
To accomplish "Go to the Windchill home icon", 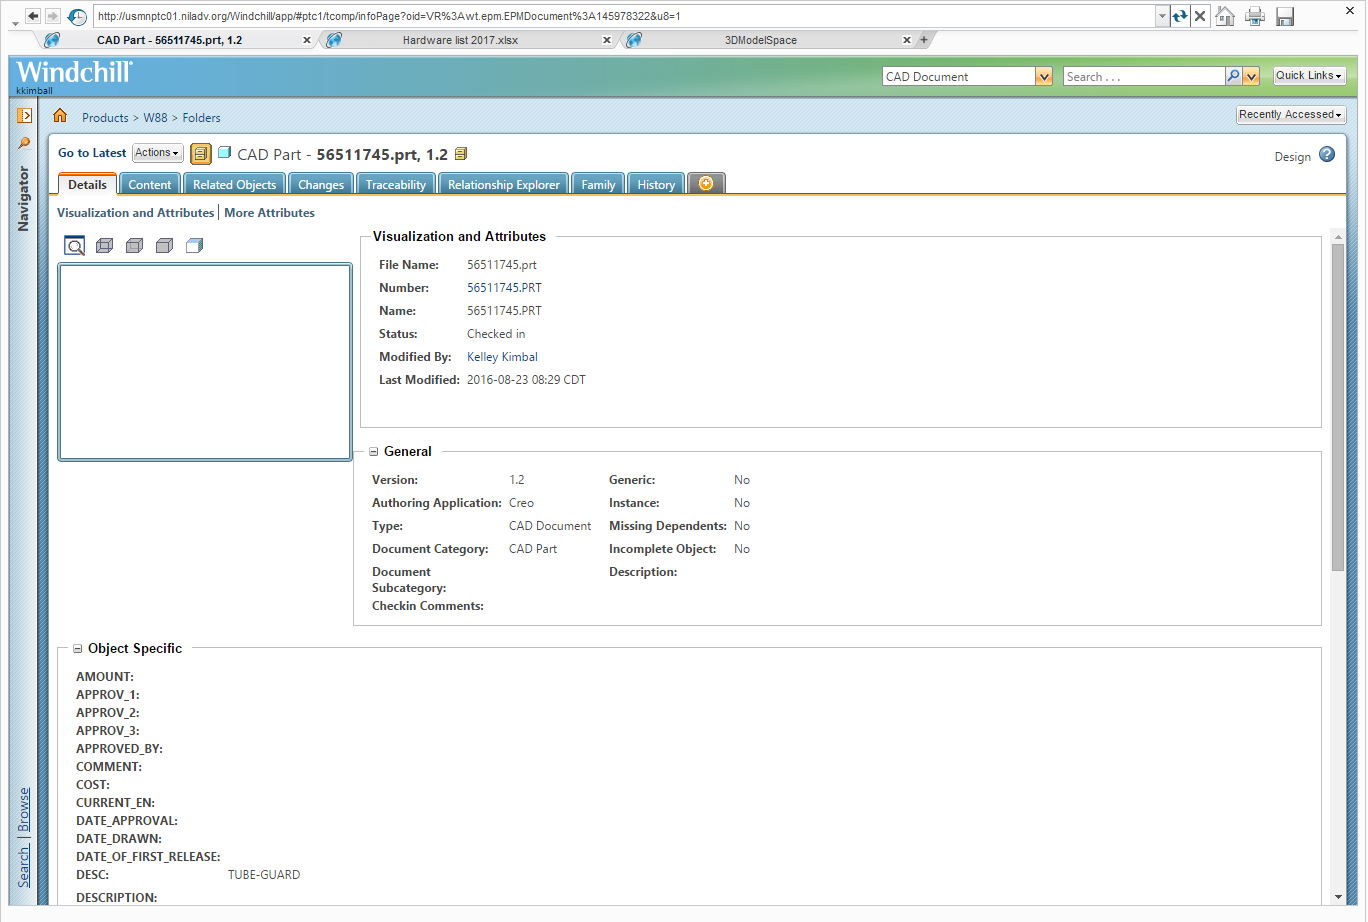I will (60, 115).
